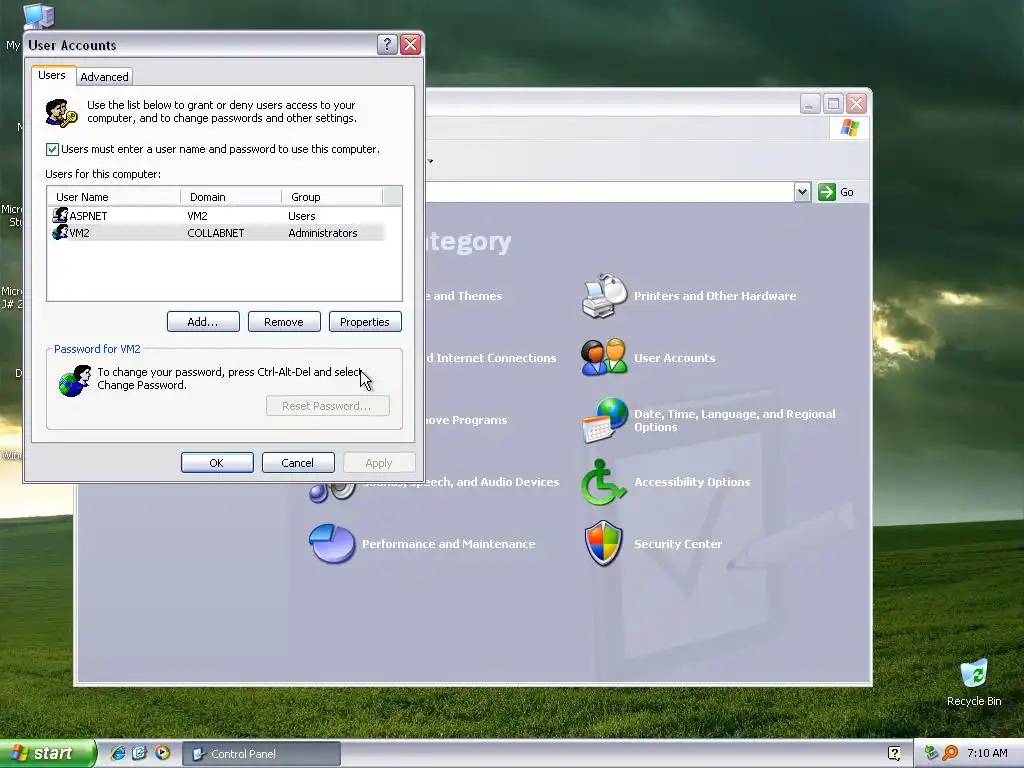This screenshot has height=768, width=1024.
Task: Open the My Computer desktop icon
Action: 39,16
